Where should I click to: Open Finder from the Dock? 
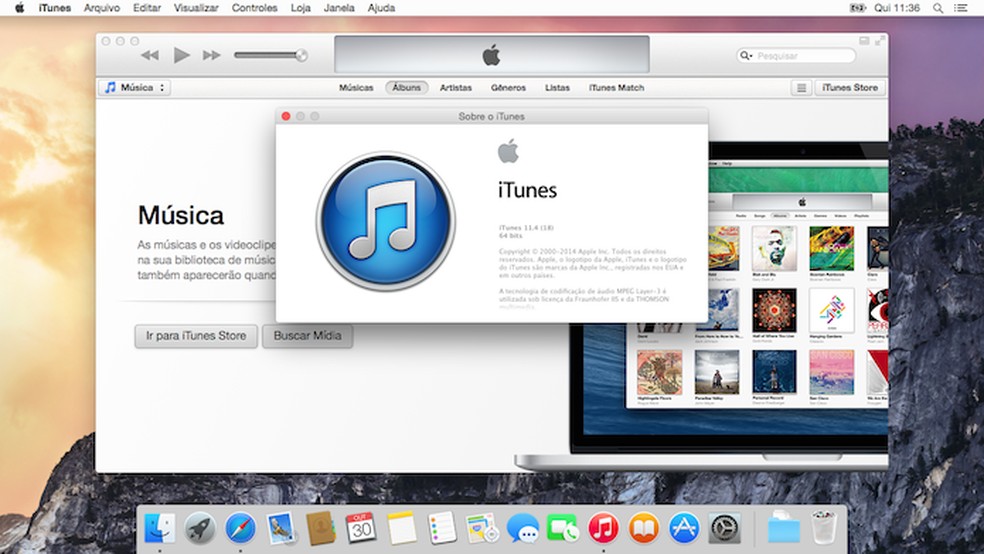(x=159, y=528)
